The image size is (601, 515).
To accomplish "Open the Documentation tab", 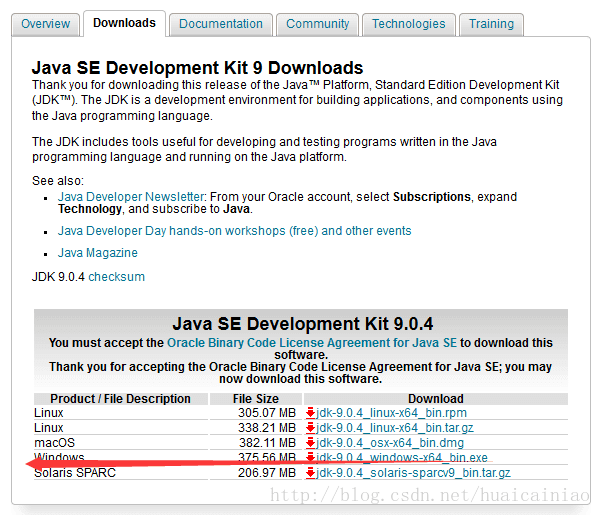I will 221,24.
